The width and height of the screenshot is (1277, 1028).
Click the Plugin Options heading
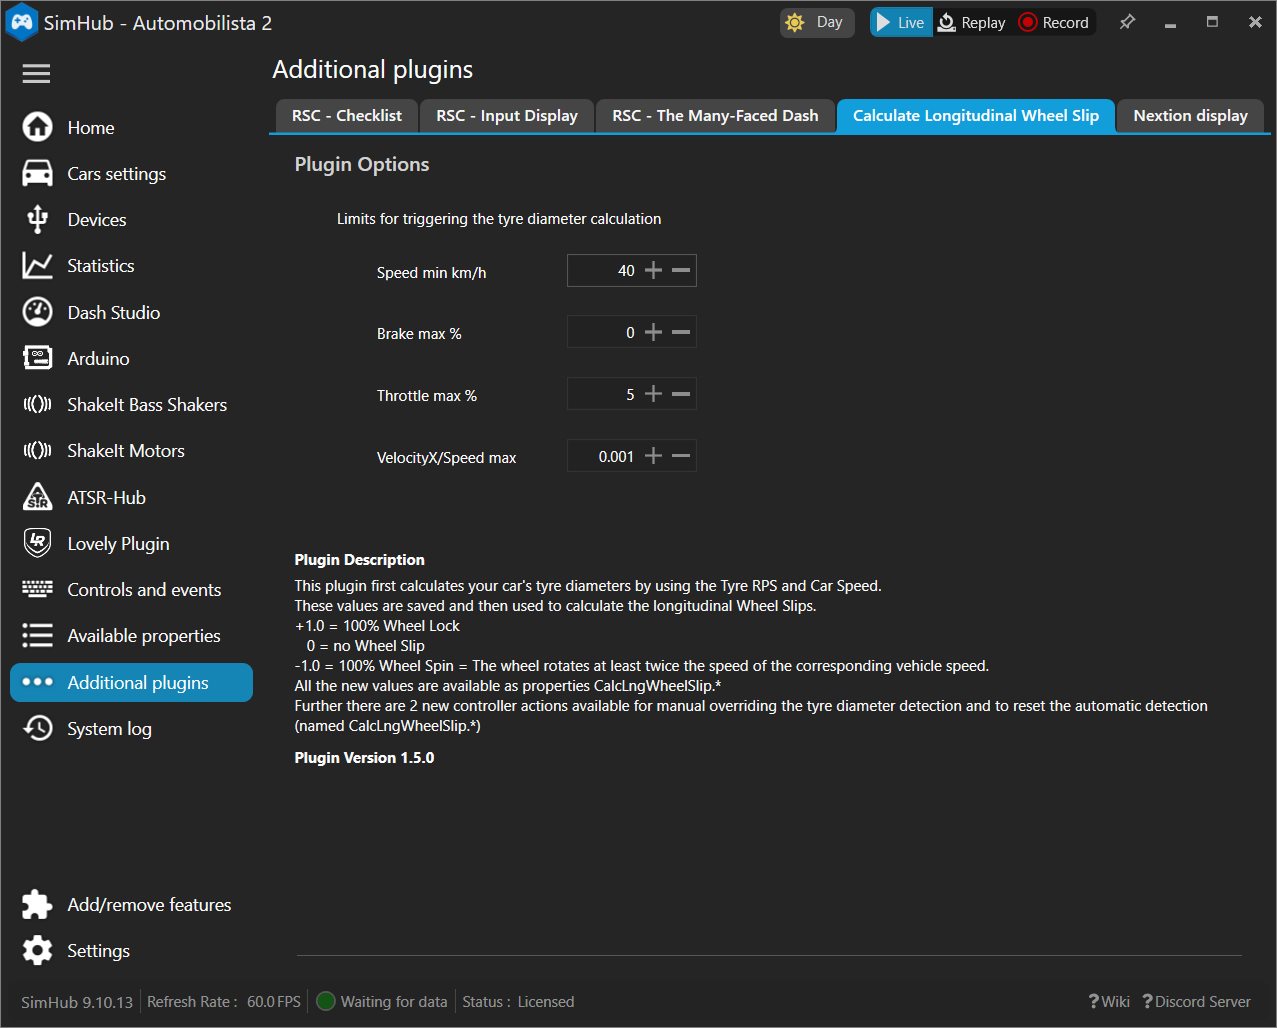point(362,164)
